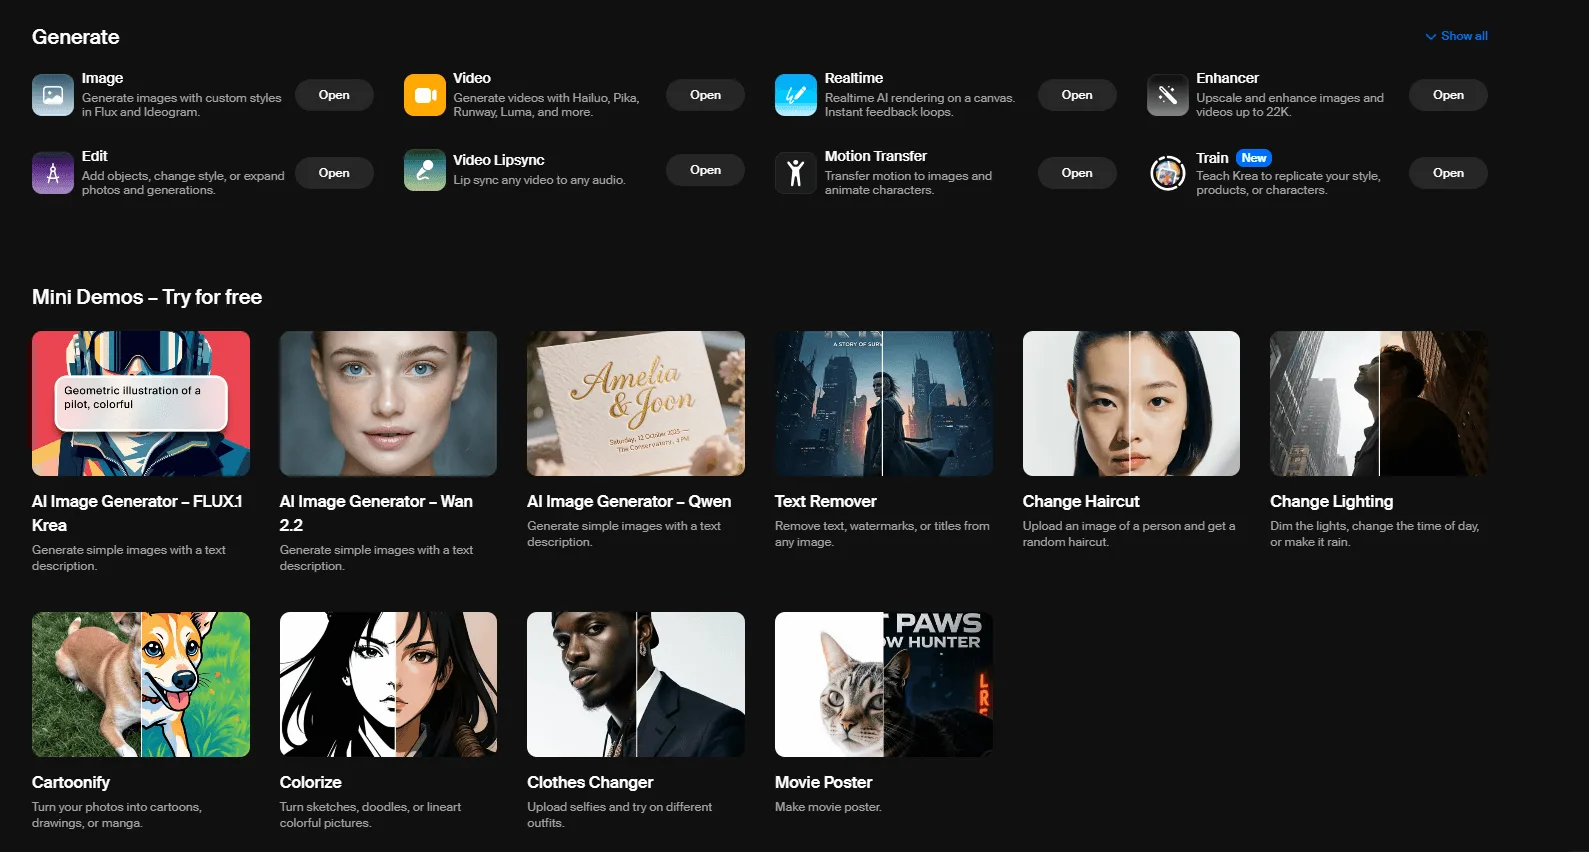The height and width of the screenshot is (852, 1589).
Task: Select the Change Haircut thumbnail
Action: pos(1131,403)
